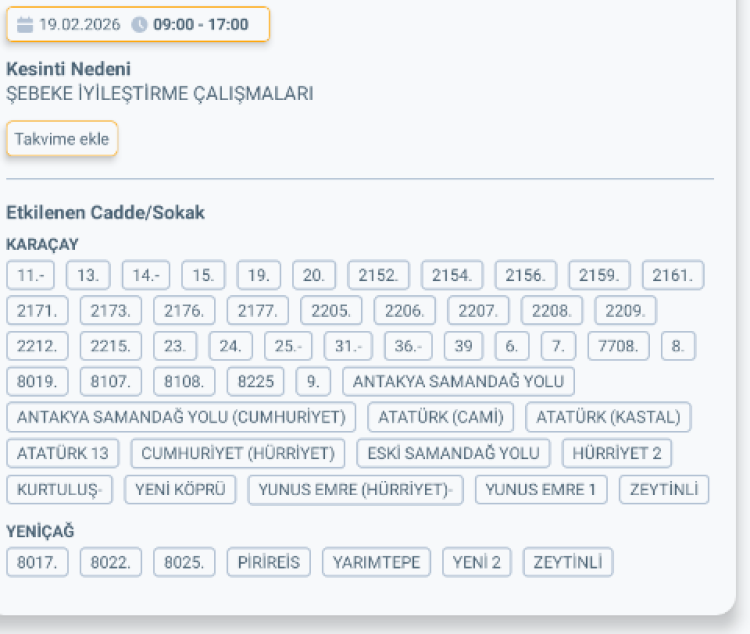The image size is (750, 634).
Task: Click the Kesinti Nedeni heading
Action: (68, 69)
